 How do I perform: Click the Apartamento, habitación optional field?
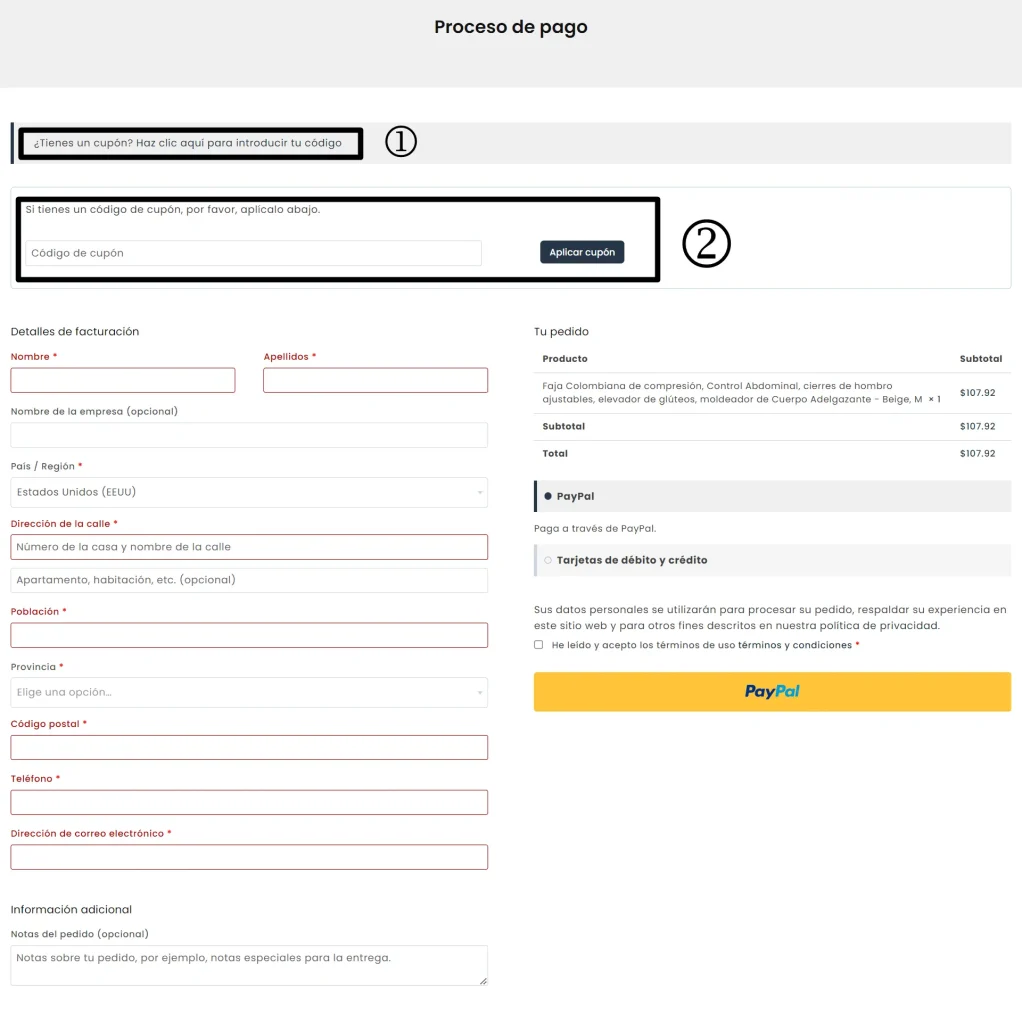coord(249,580)
